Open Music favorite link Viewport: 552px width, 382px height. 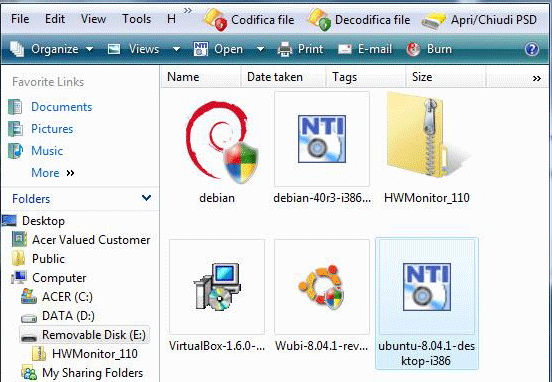click(47, 151)
